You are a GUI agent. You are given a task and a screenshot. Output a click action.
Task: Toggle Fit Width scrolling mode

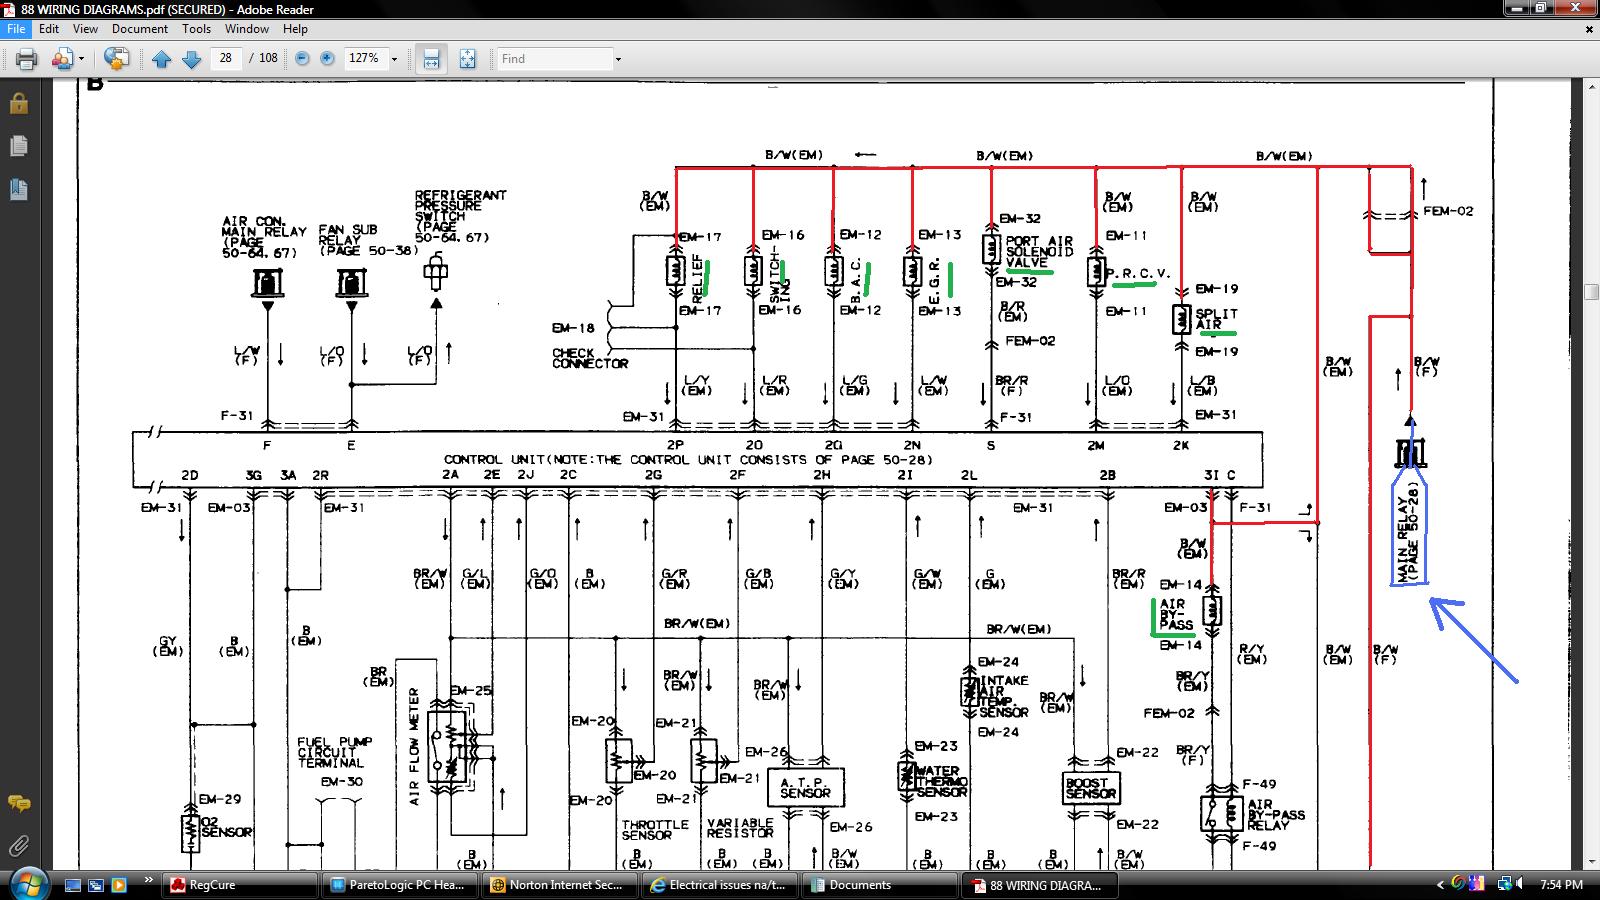[431, 59]
